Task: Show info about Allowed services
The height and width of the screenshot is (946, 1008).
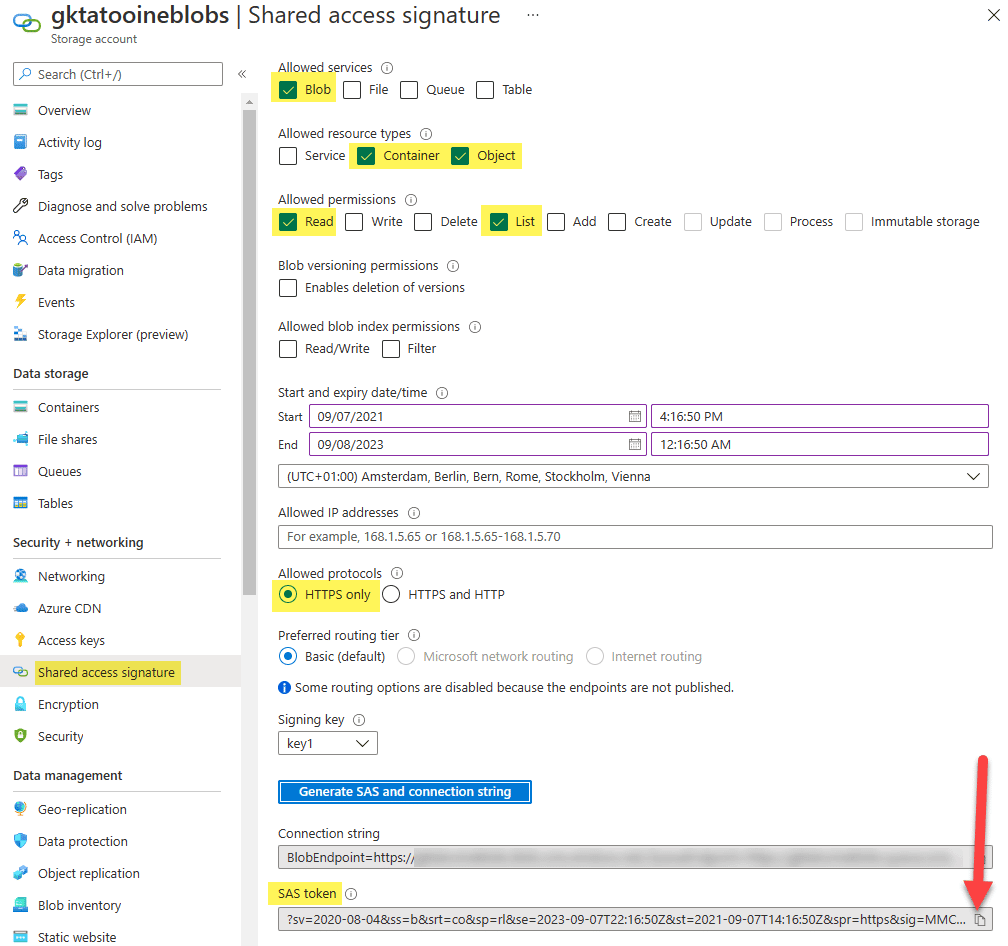Action: point(387,67)
